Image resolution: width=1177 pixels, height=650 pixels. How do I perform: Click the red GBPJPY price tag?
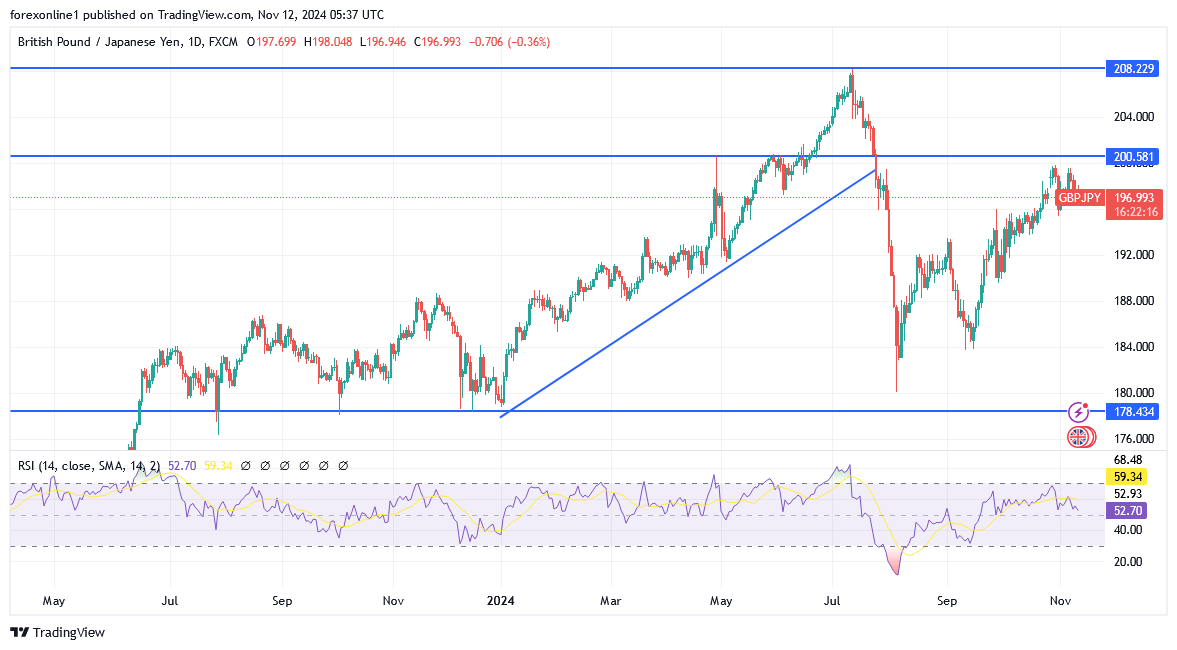coord(1080,198)
